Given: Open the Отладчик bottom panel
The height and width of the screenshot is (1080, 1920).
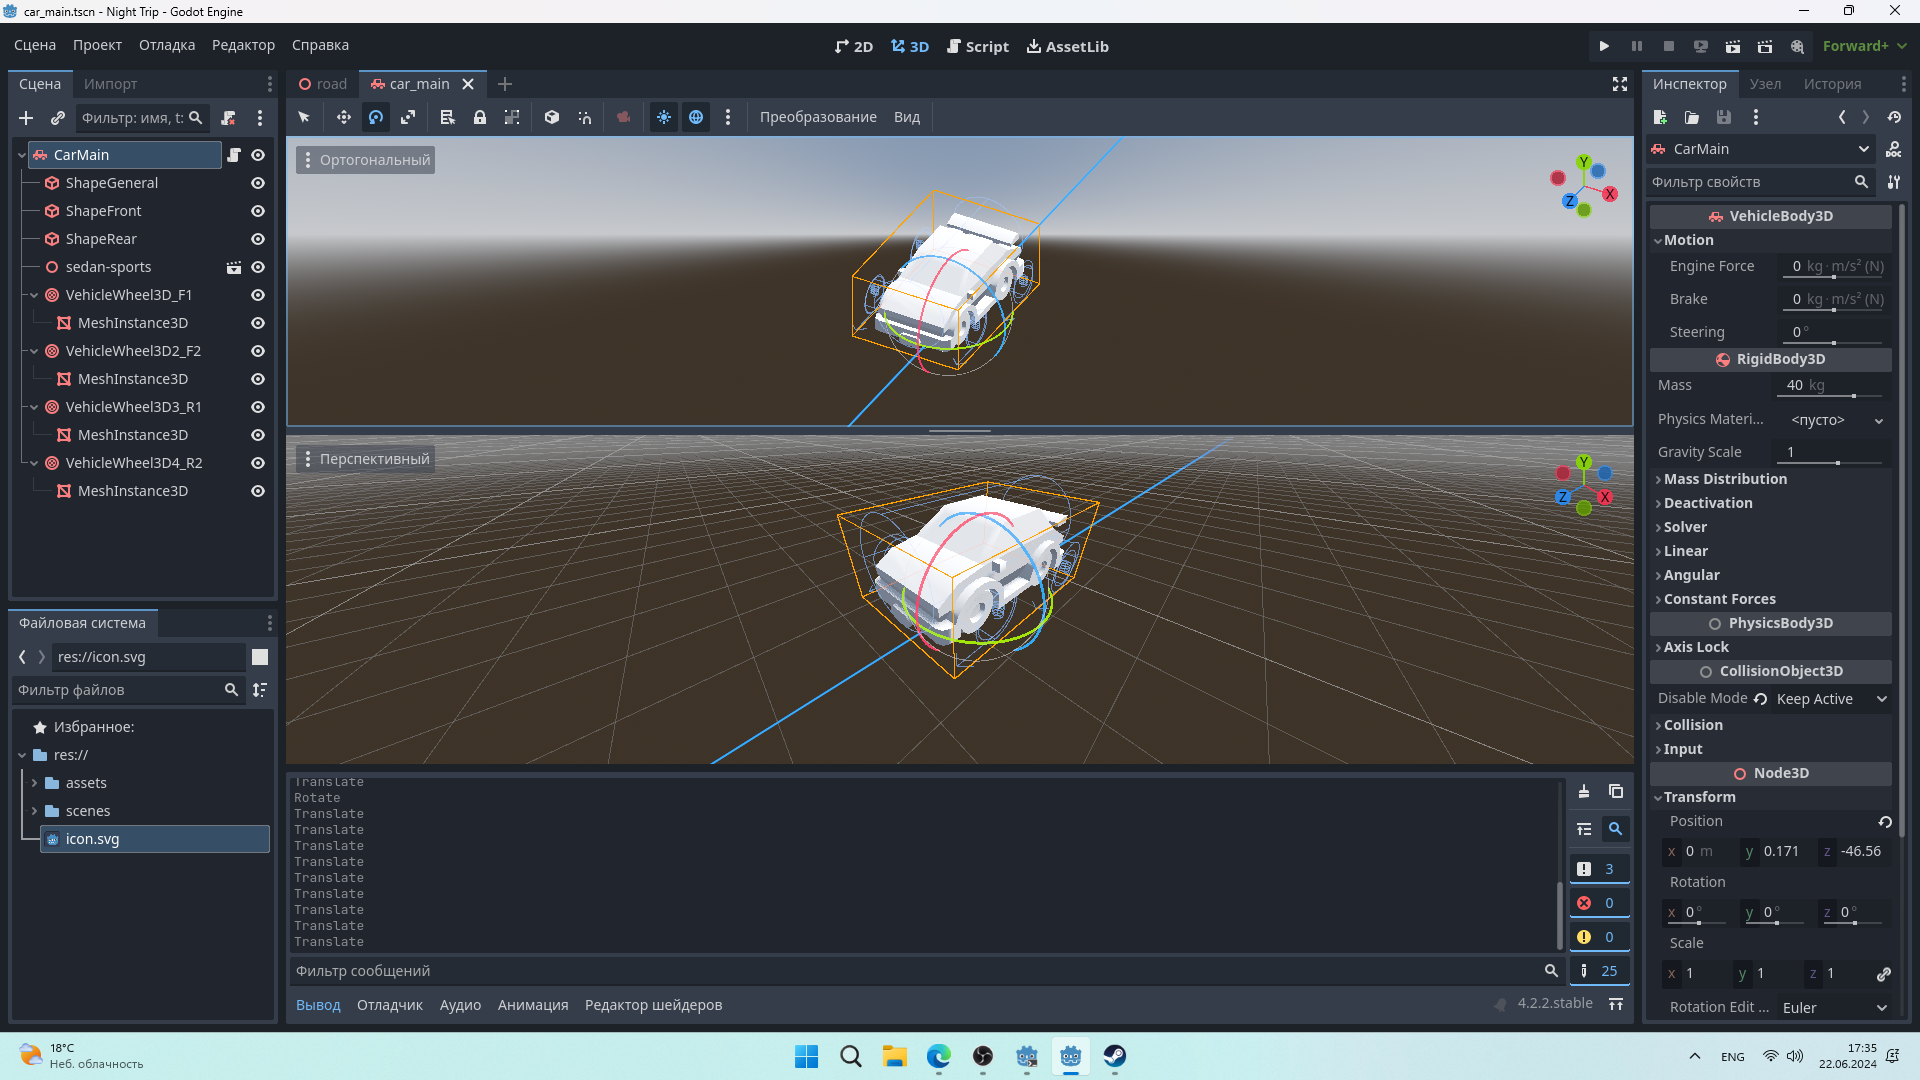Looking at the screenshot, I should tap(390, 1005).
